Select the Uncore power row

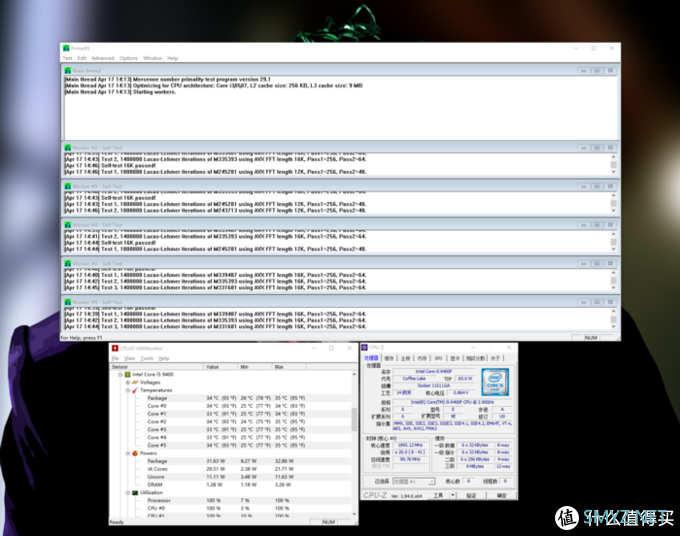pos(230,477)
